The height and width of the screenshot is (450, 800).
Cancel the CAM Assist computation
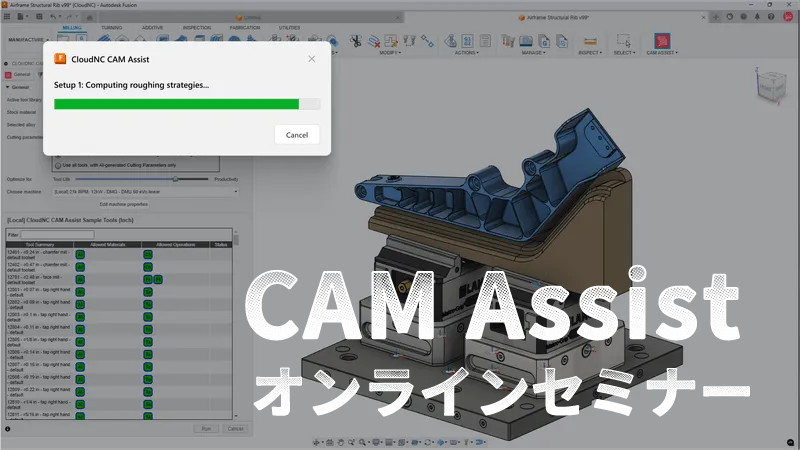pyautogui.click(x=297, y=135)
